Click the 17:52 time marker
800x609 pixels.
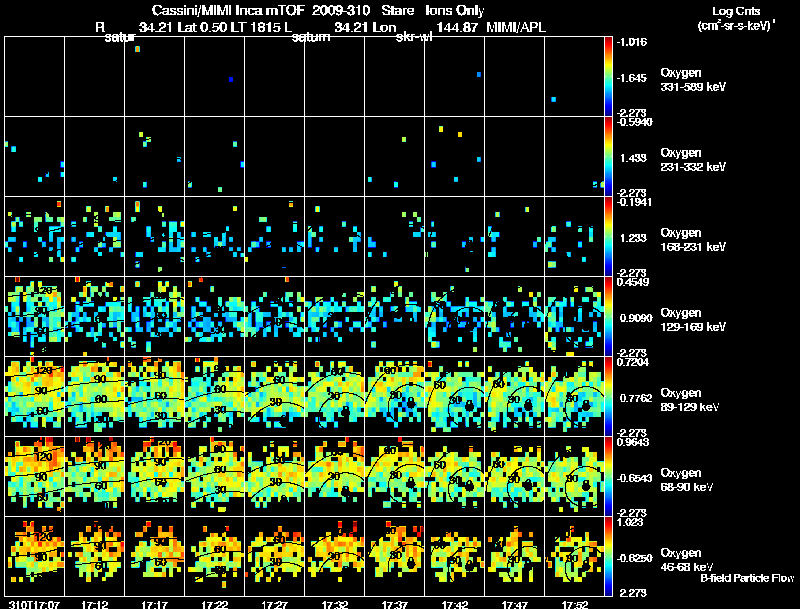(574, 604)
